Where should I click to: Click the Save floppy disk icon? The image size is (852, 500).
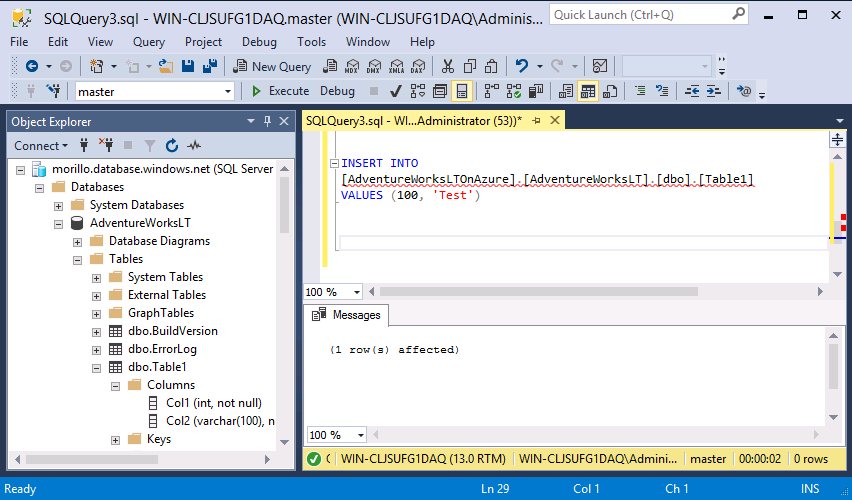click(188, 66)
